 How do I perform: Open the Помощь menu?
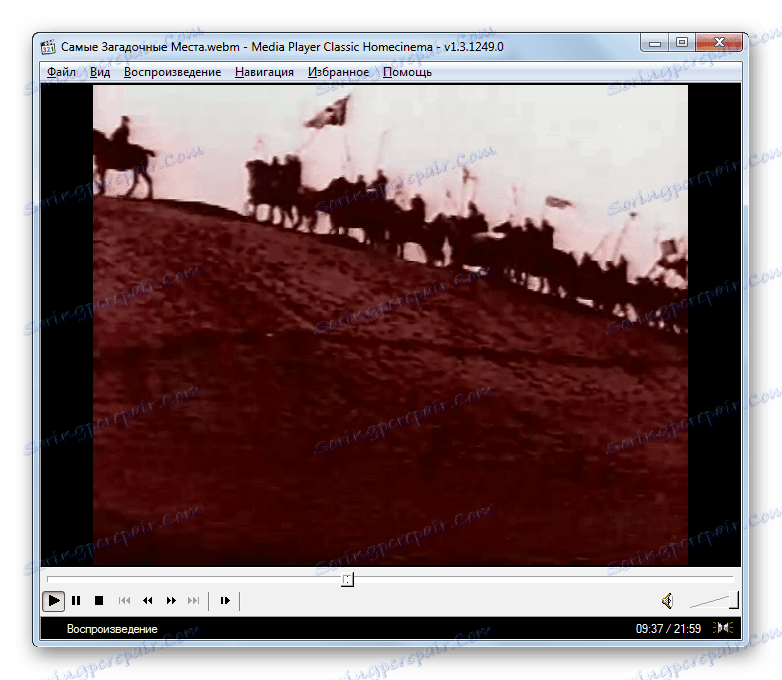407,72
